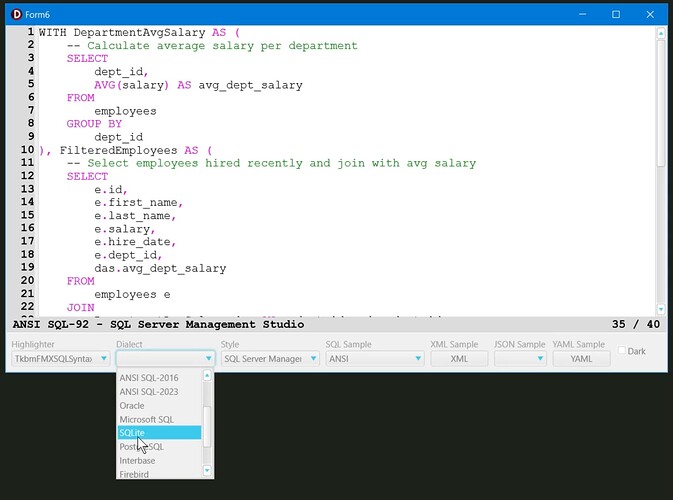Pick PostgreSQL from the dialect list
This screenshot has height=500, width=673.
[159, 446]
